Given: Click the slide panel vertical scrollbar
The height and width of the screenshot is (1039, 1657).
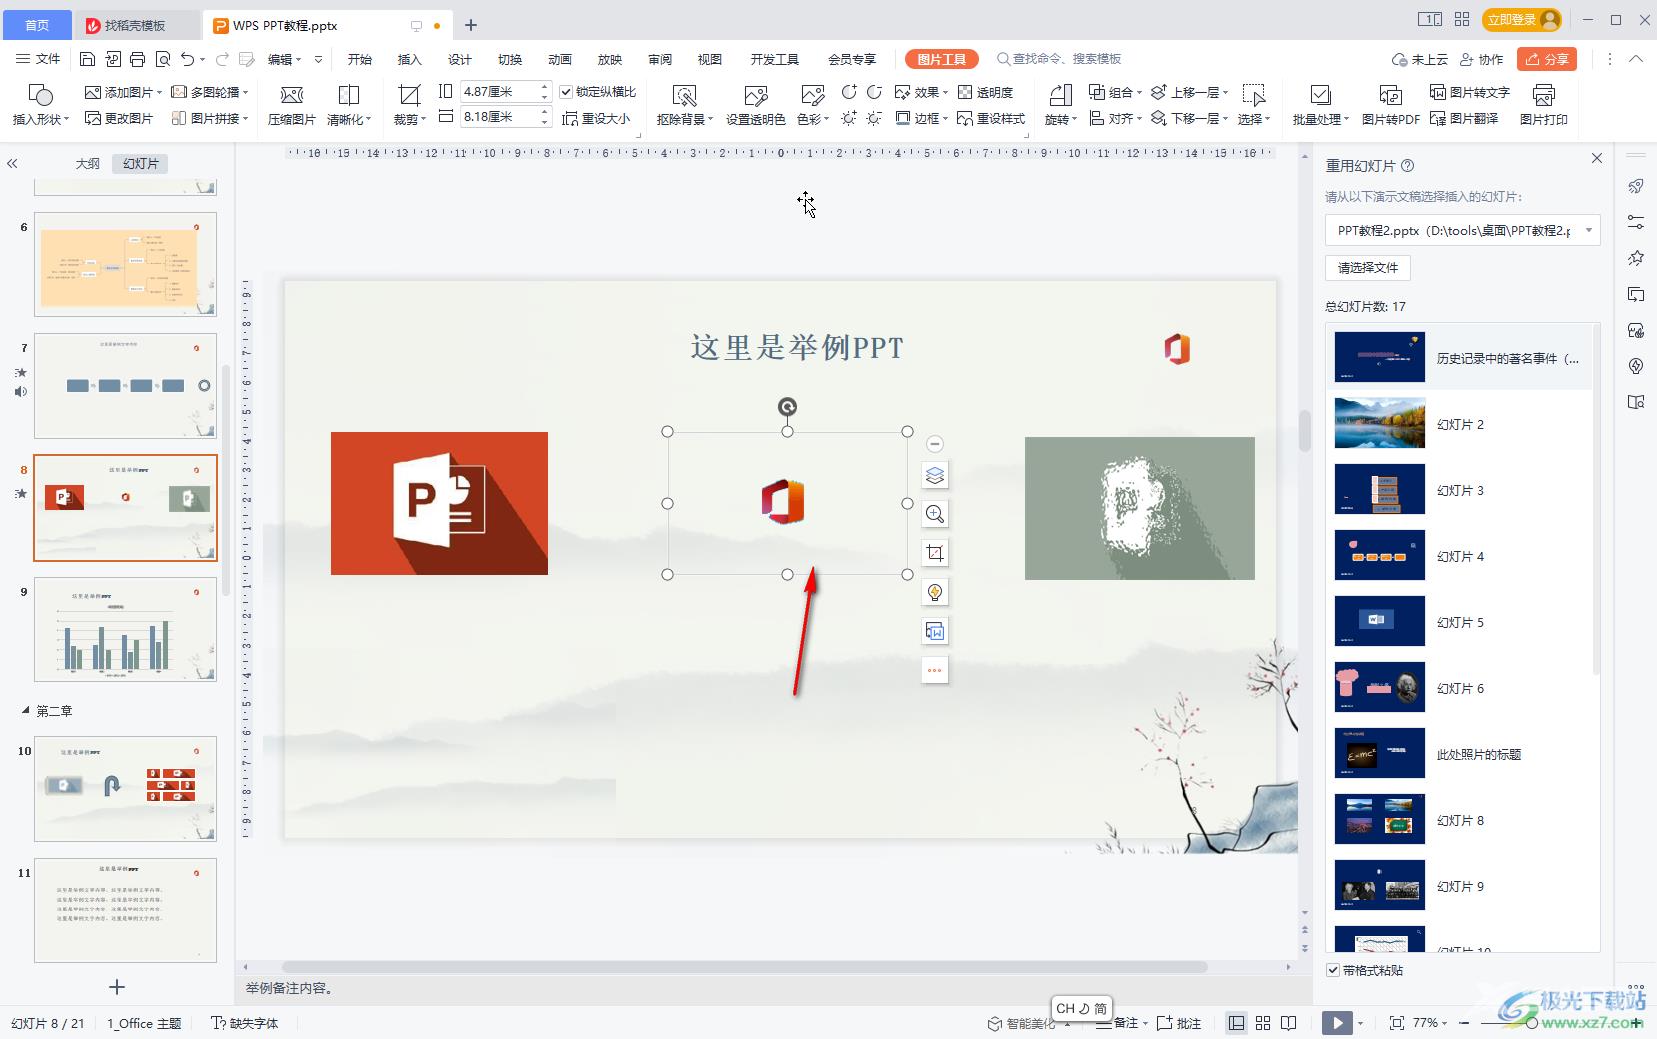Looking at the screenshot, I should pos(226,480).
